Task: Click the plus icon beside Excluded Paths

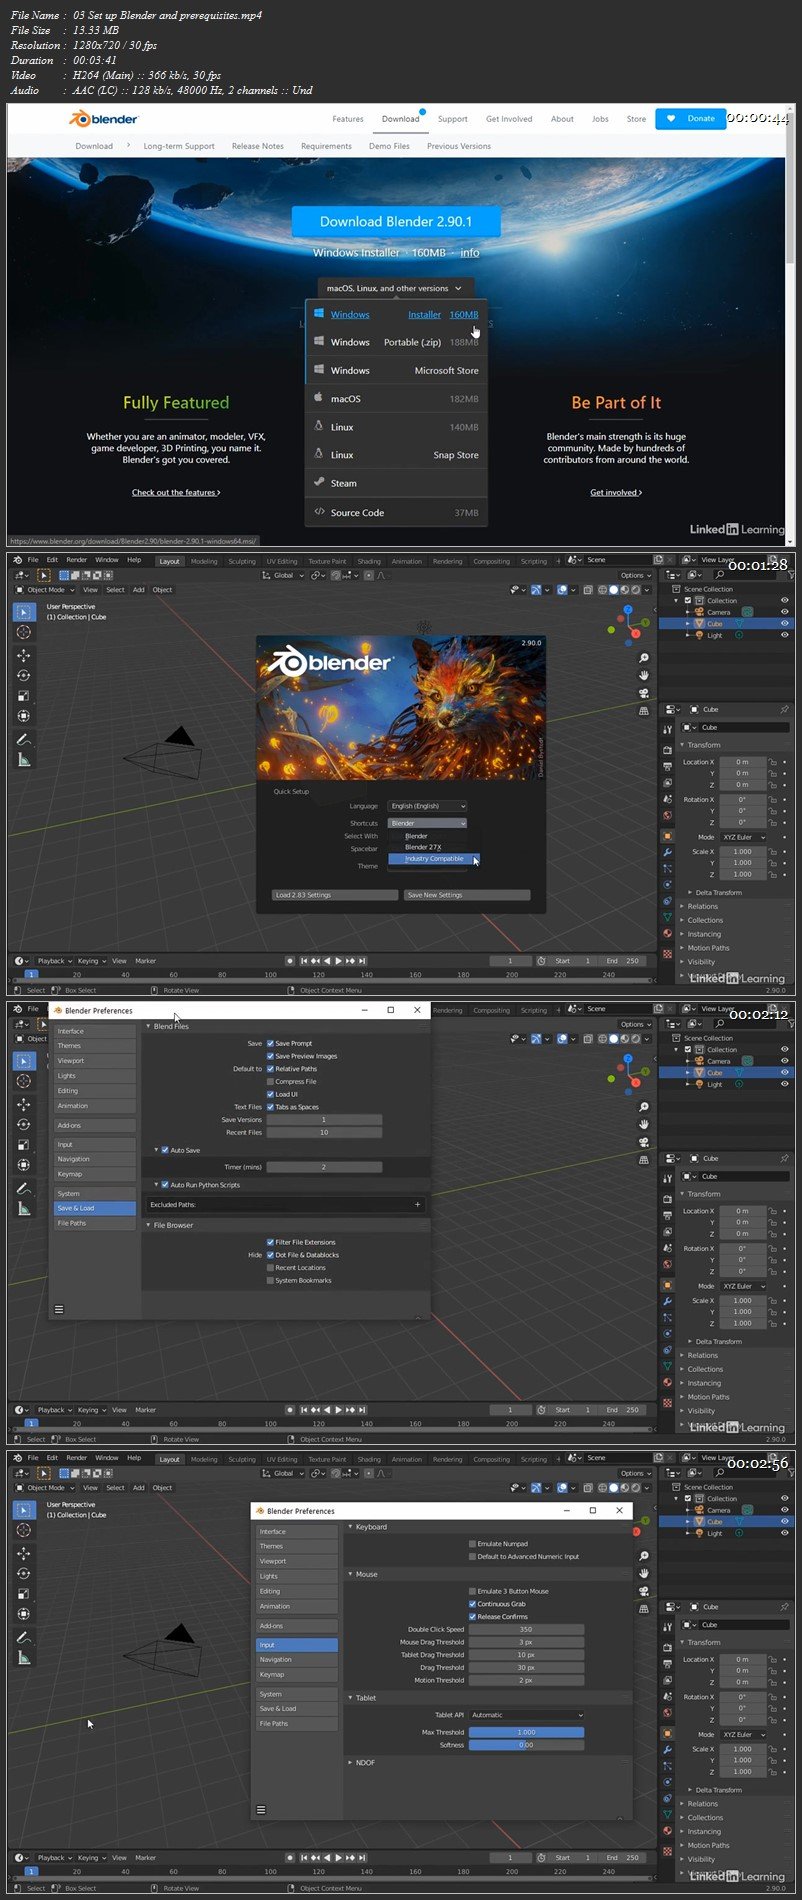Action: [x=417, y=1204]
